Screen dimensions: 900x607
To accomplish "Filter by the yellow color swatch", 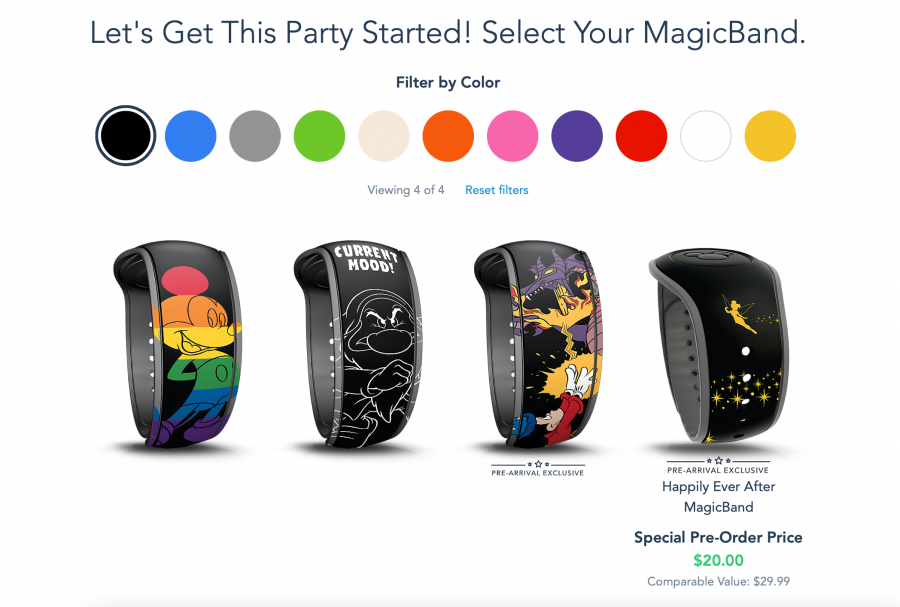I will [770, 136].
